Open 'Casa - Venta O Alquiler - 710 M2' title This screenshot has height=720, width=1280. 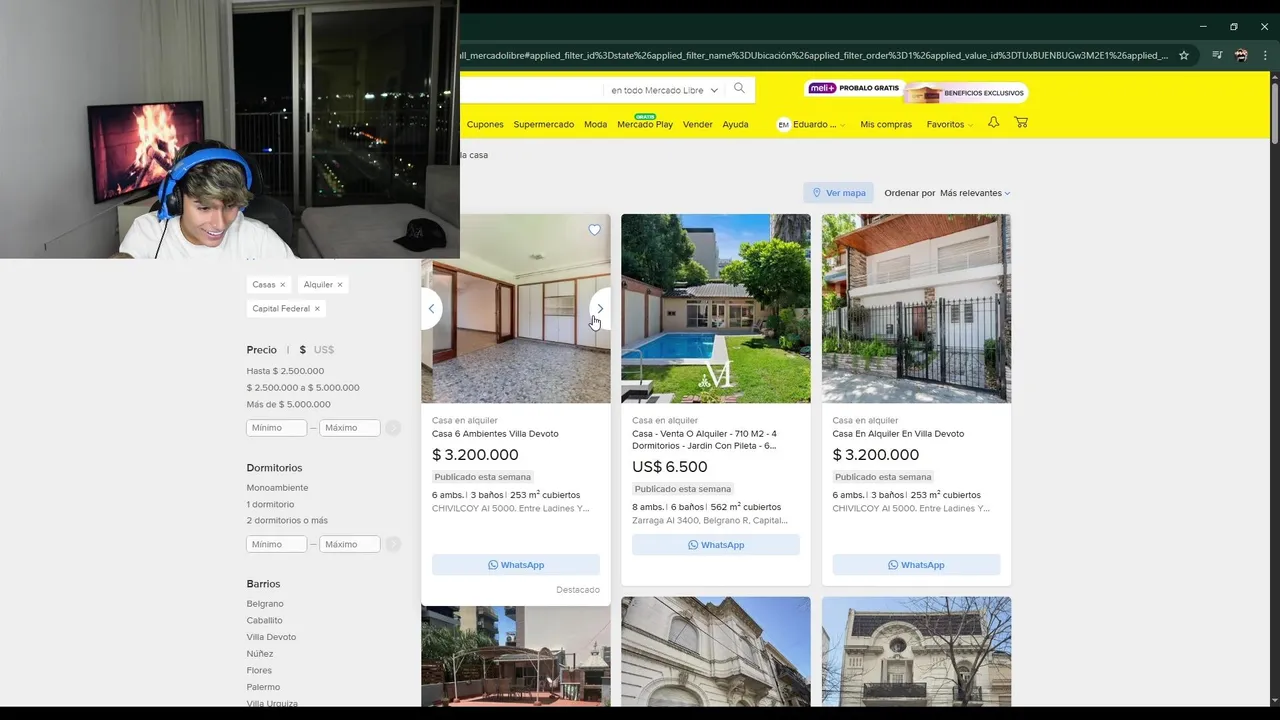pyautogui.click(x=704, y=440)
